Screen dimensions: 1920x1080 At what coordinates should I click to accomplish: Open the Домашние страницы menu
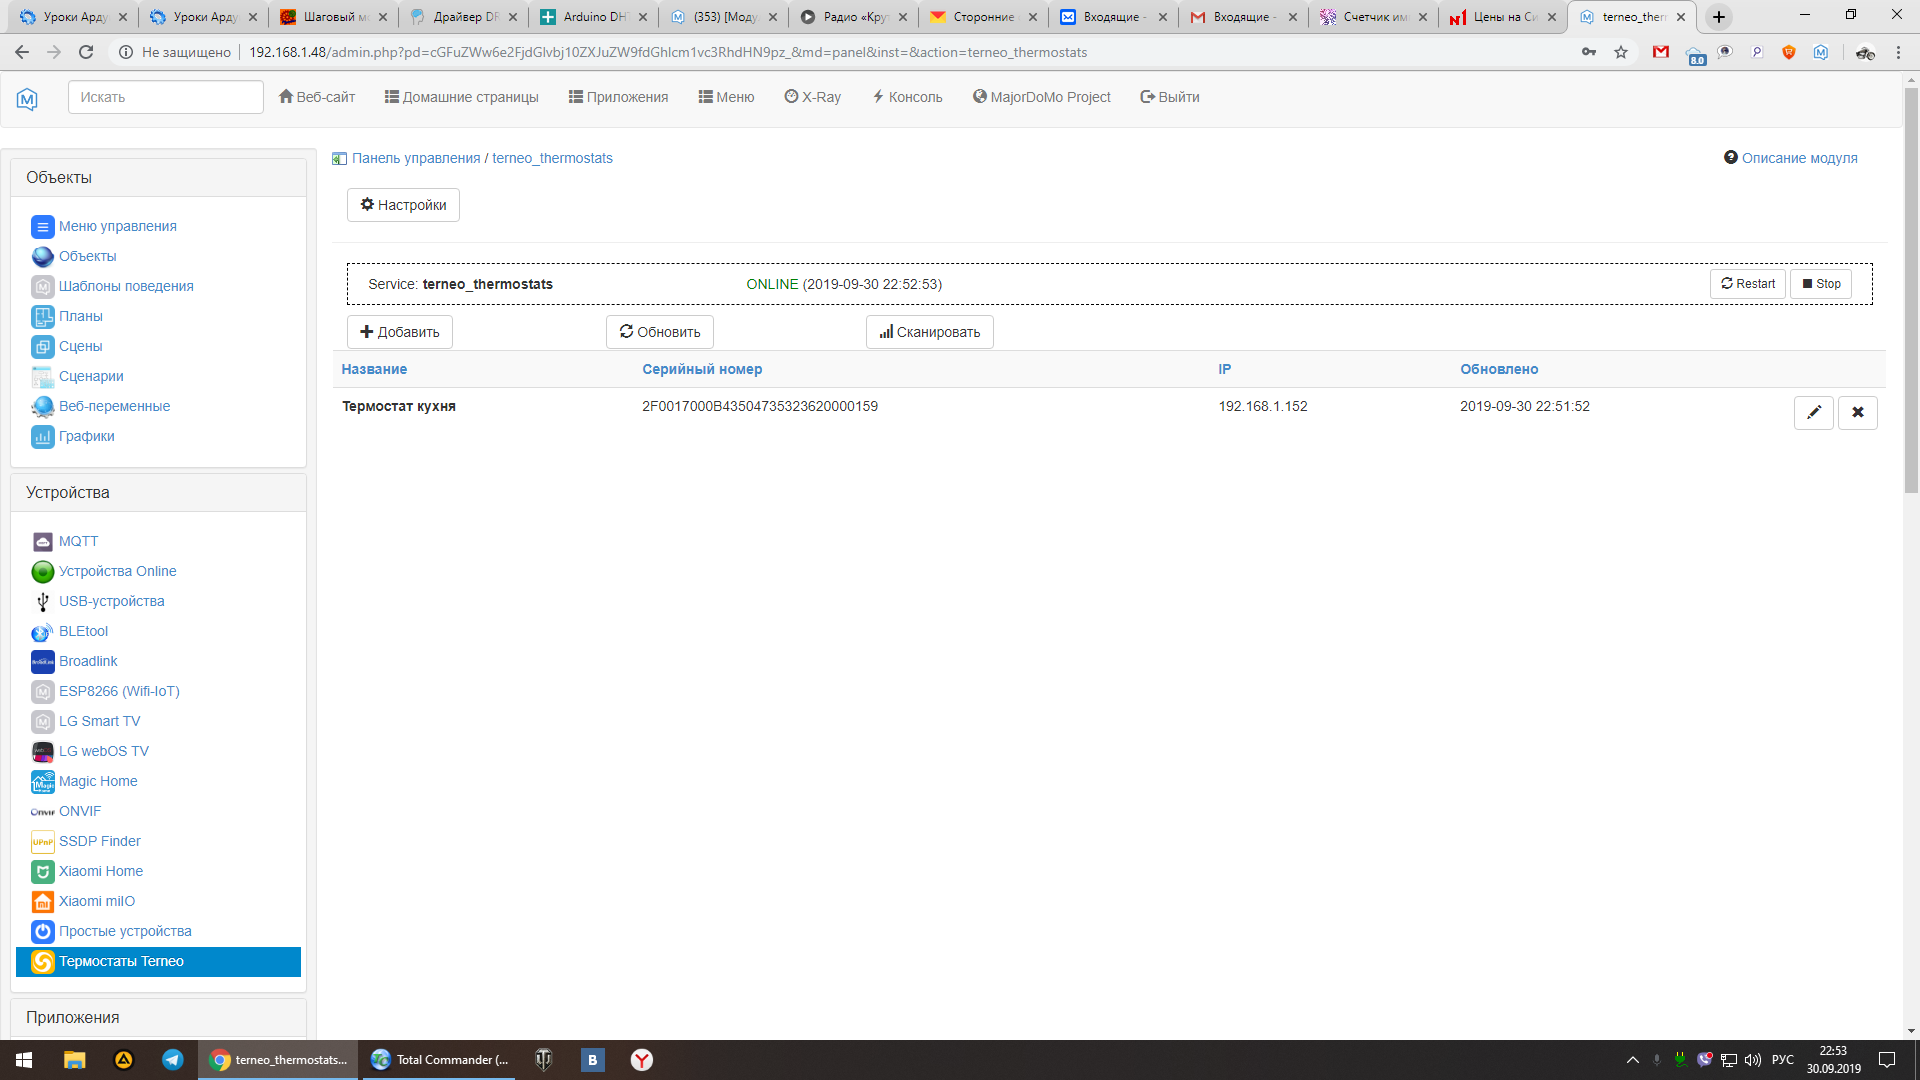coord(461,97)
